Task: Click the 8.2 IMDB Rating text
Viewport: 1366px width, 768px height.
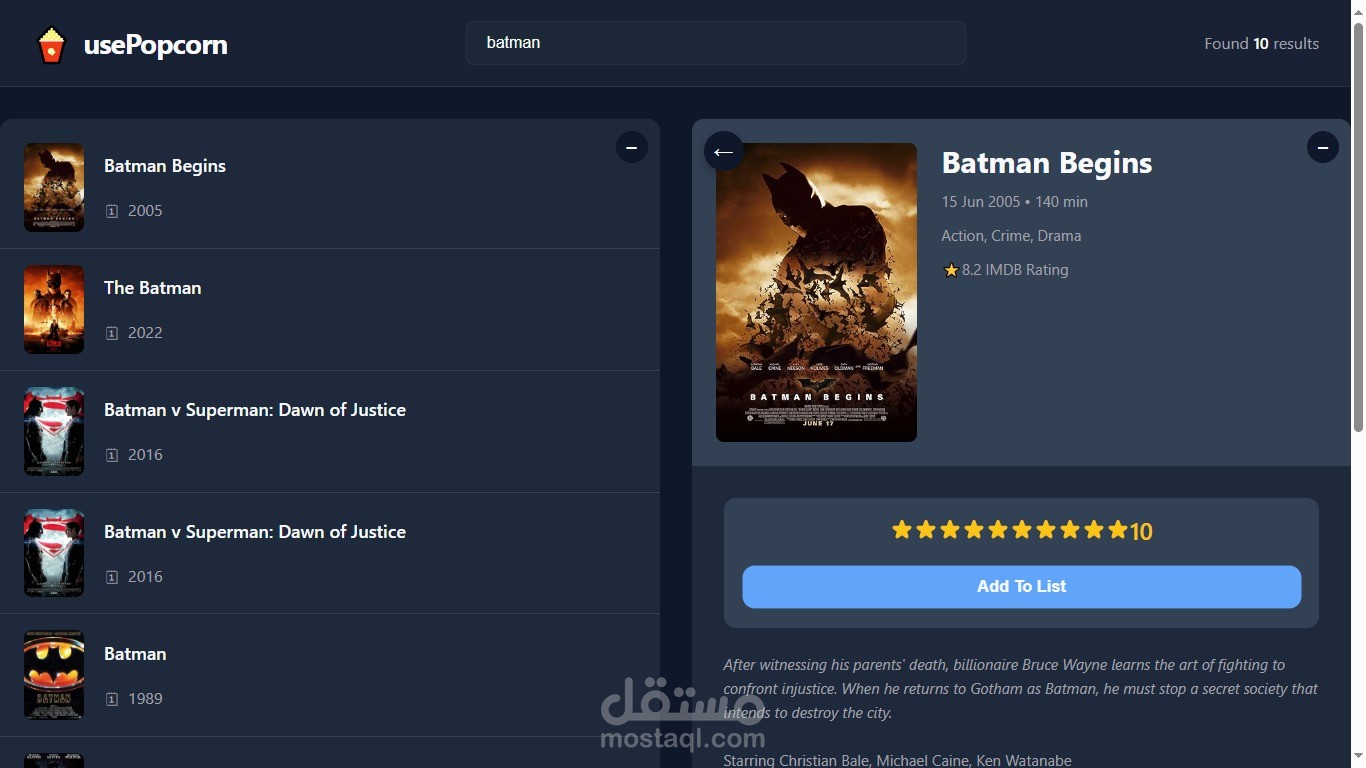Action: tap(1015, 270)
